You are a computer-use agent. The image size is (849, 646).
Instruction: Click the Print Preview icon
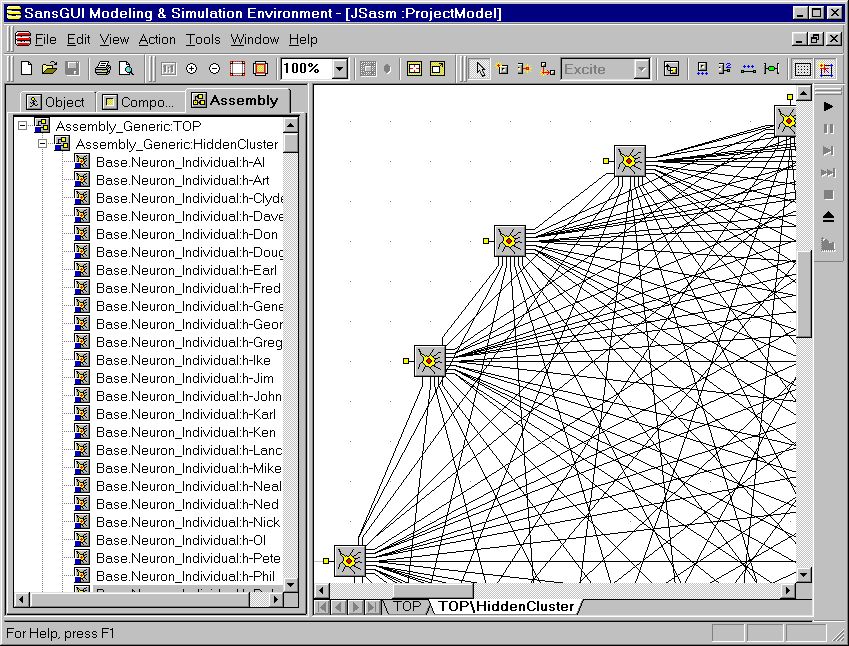coord(126,69)
